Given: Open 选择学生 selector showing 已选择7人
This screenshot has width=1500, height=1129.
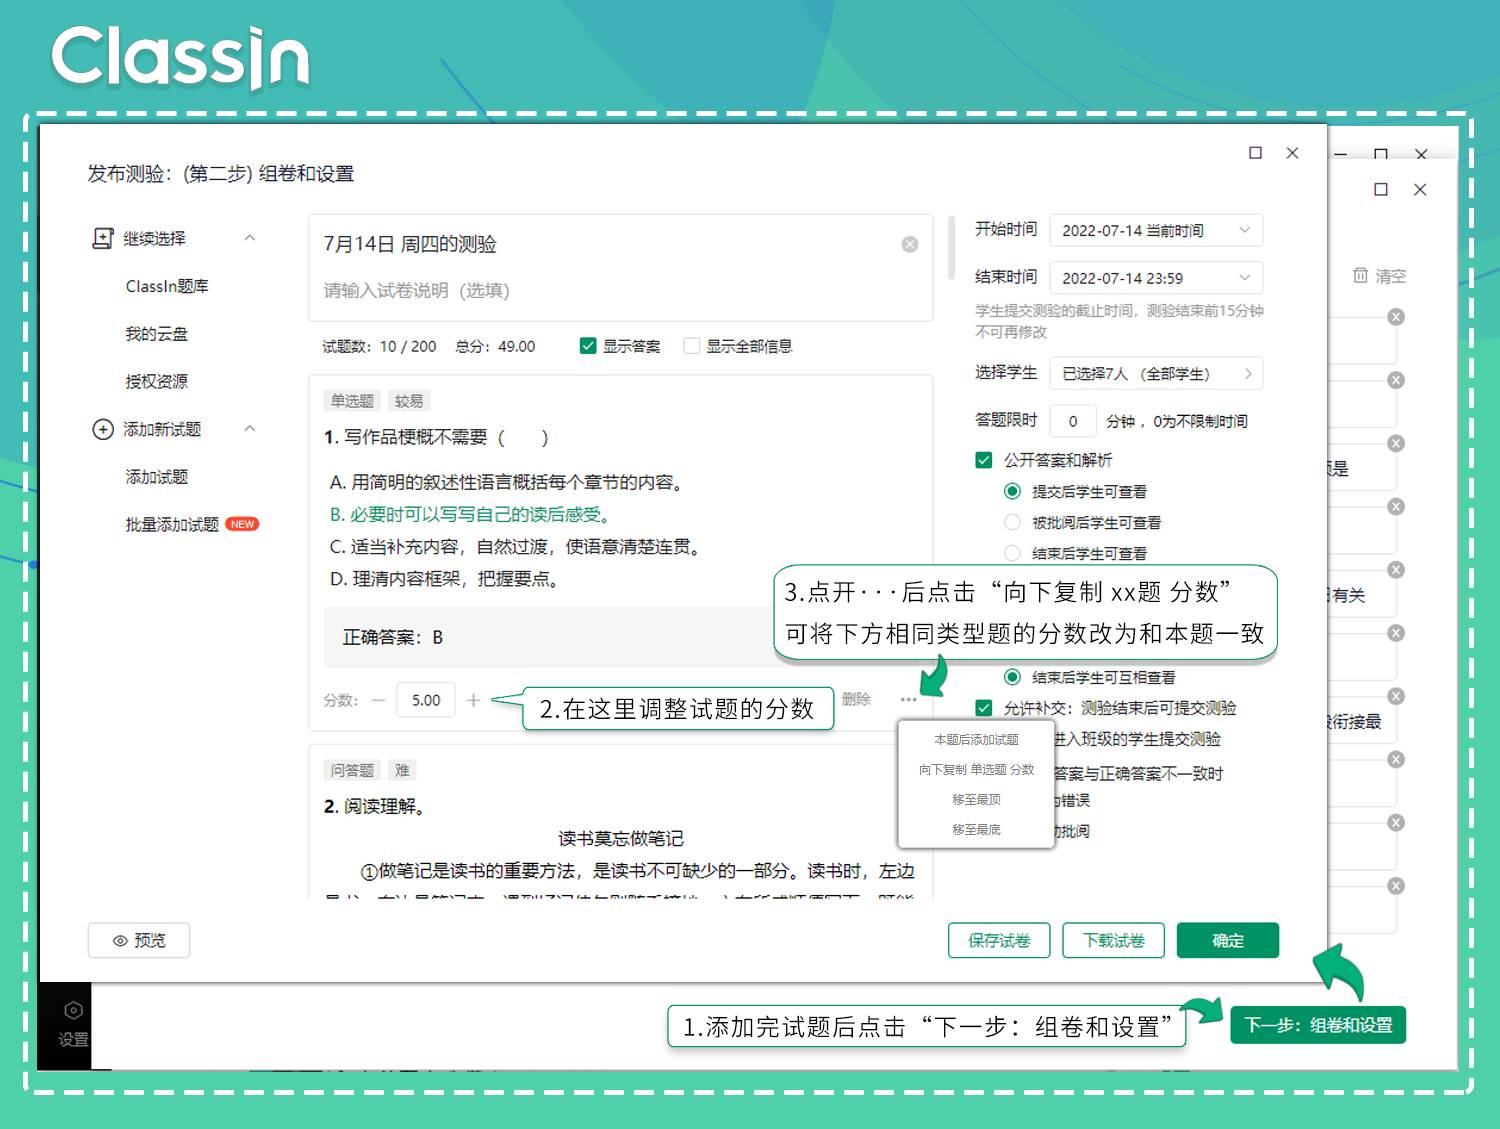Looking at the screenshot, I should 1156,373.
